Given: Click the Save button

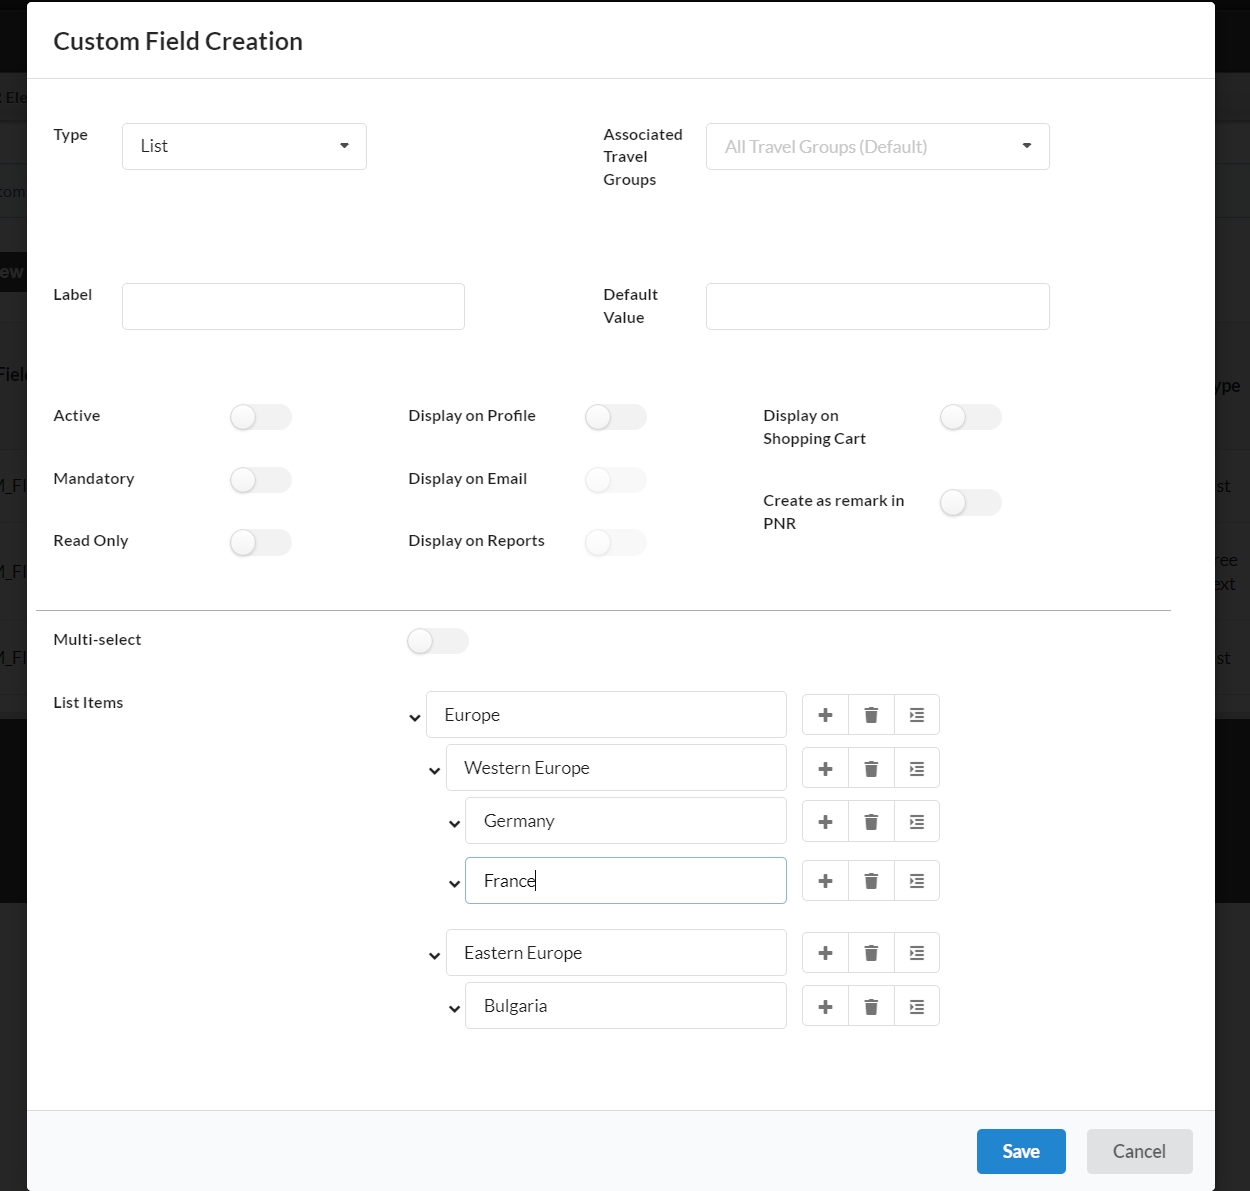Looking at the screenshot, I should coord(1021,1151).
